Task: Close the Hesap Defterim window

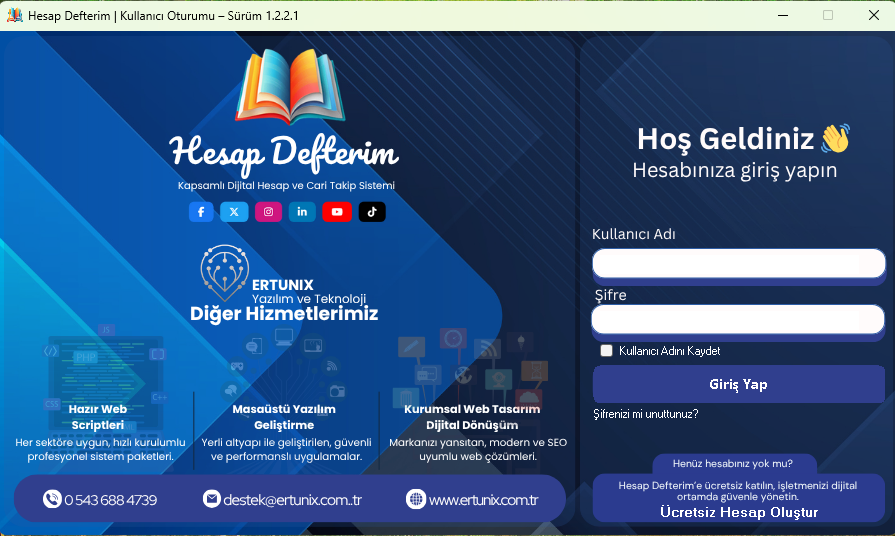Action: tap(873, 15)
